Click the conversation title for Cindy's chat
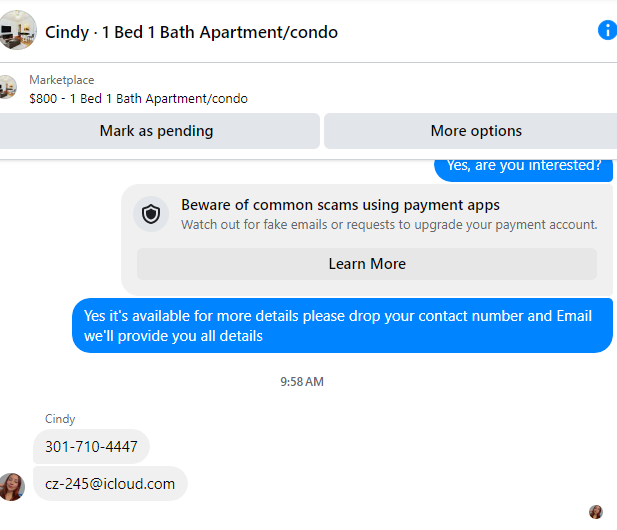 coord(191,32)
